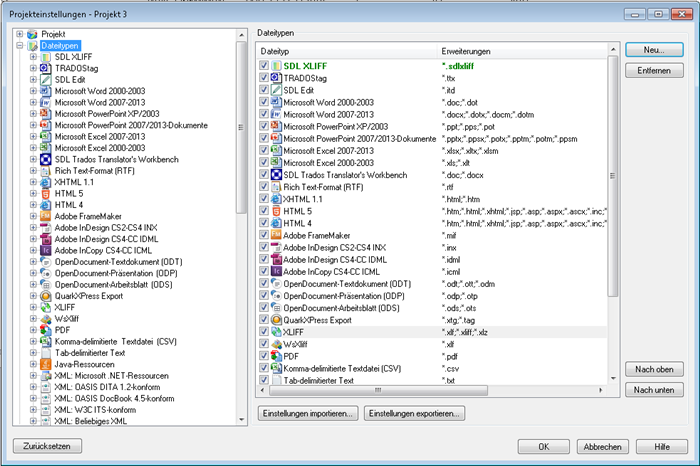Click Microsoft Word 2007-2013 icon in tree
700x466 pixels.
tap(46, 102)
